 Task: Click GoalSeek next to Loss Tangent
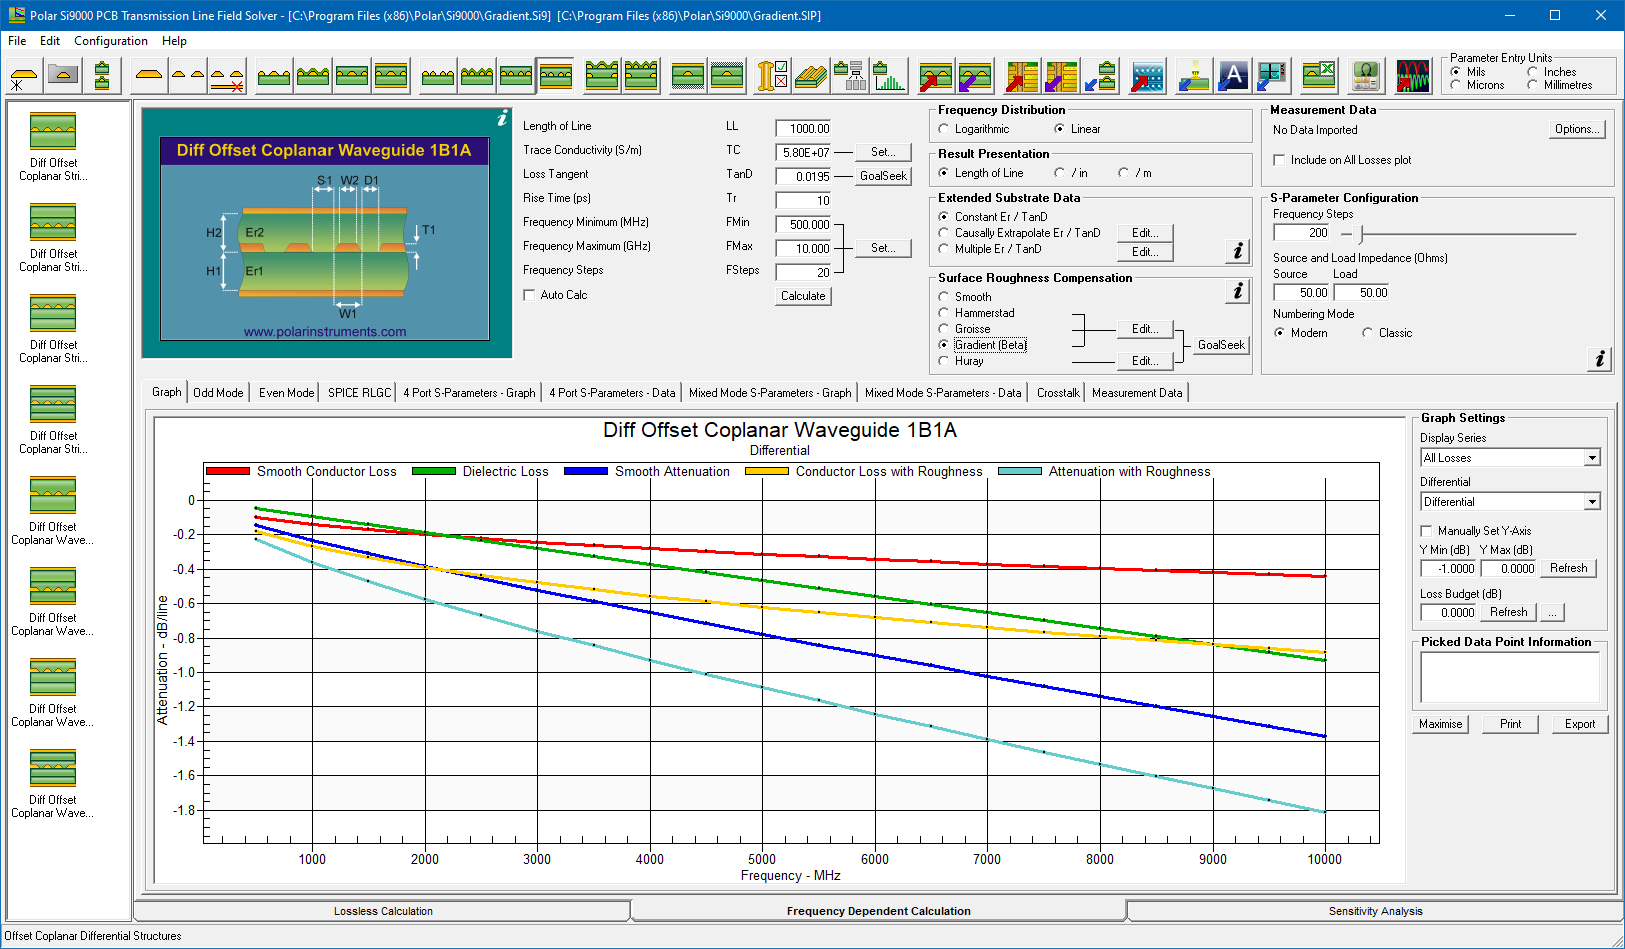[883, 176]
